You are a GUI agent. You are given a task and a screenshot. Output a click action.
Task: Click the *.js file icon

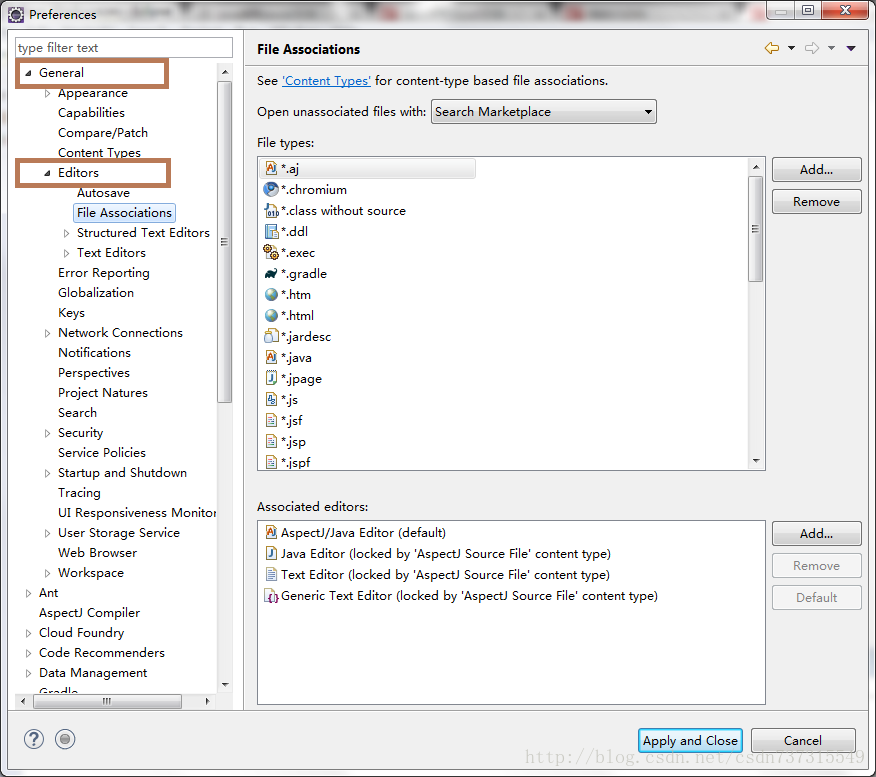(271, 399)
